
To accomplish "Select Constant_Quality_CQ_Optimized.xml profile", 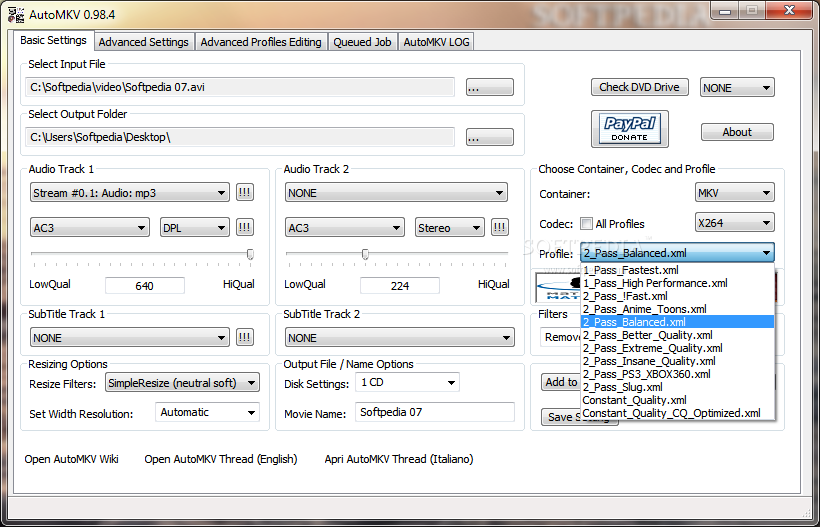I will (x=677, y=413).
